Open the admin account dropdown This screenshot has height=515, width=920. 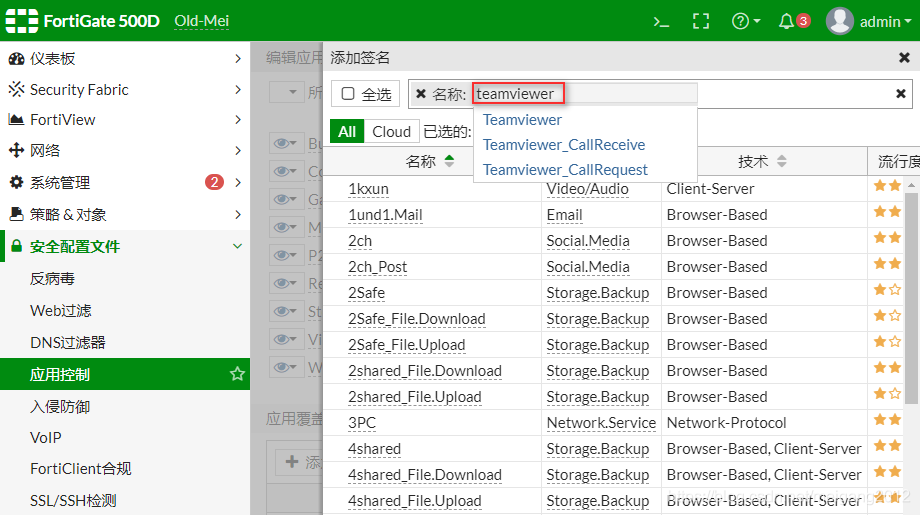coord(885,22)
